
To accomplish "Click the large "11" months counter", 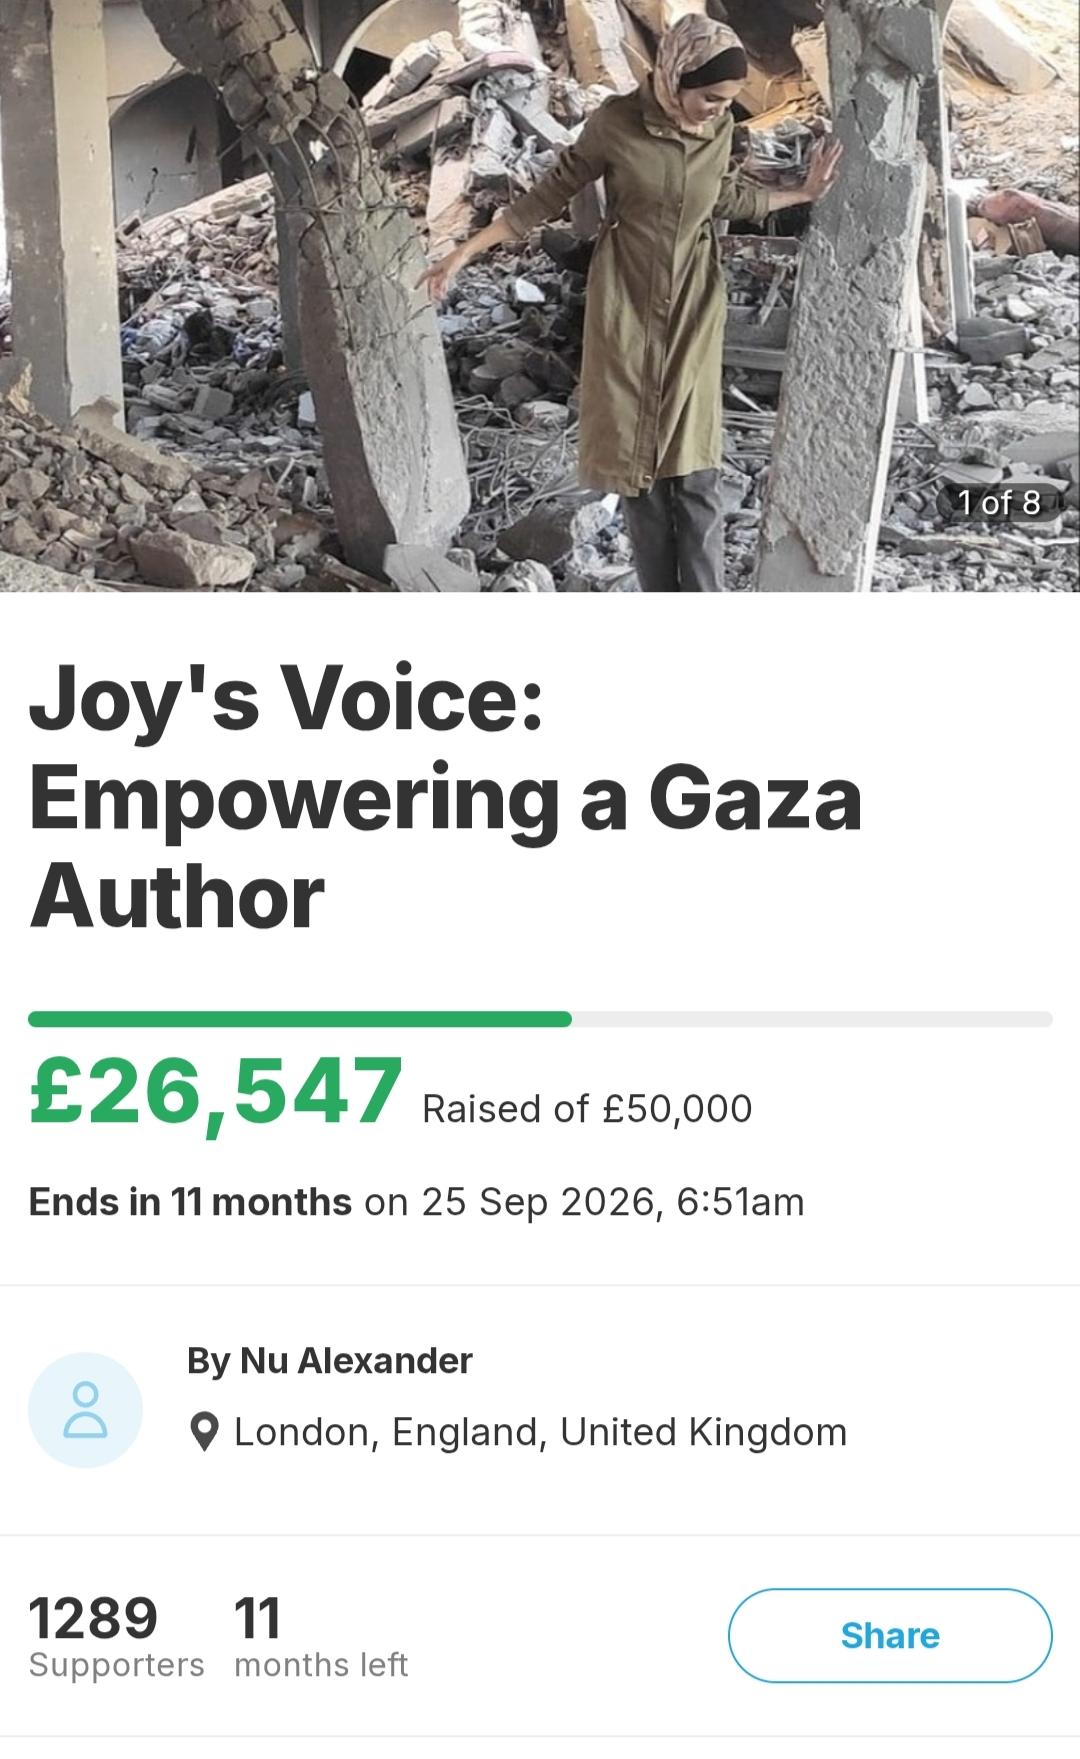I will [257, 1617].
